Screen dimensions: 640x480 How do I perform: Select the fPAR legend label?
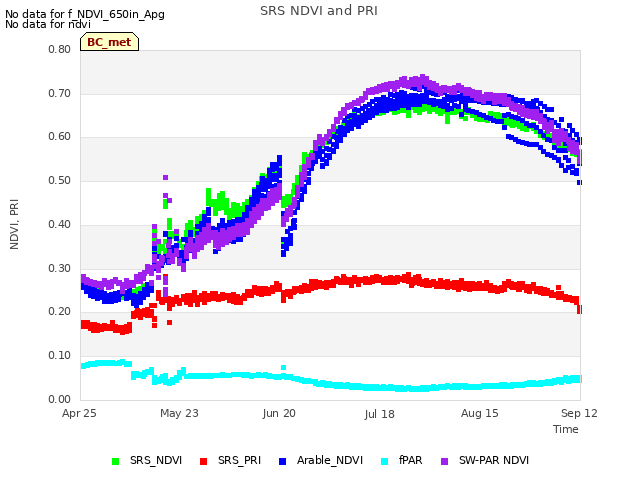tap(410, 460)
